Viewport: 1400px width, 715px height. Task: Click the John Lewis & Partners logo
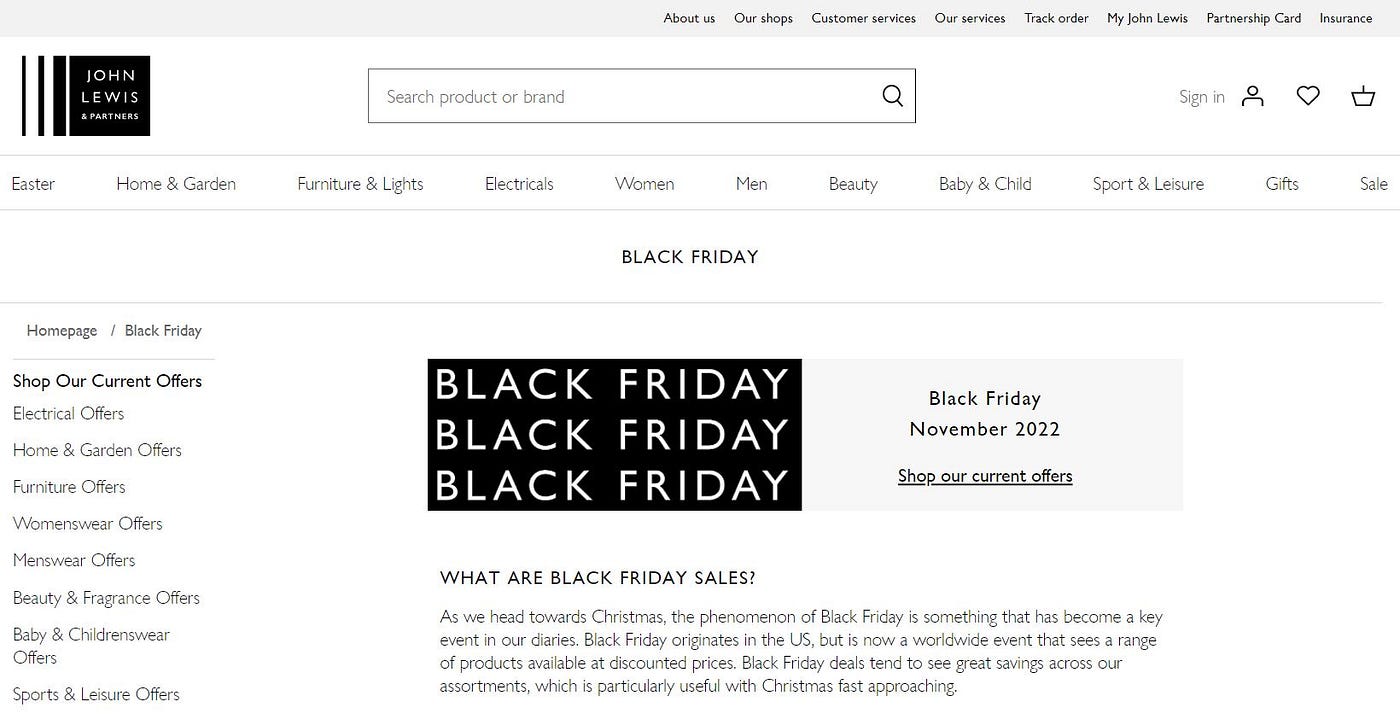coord(86,96)
